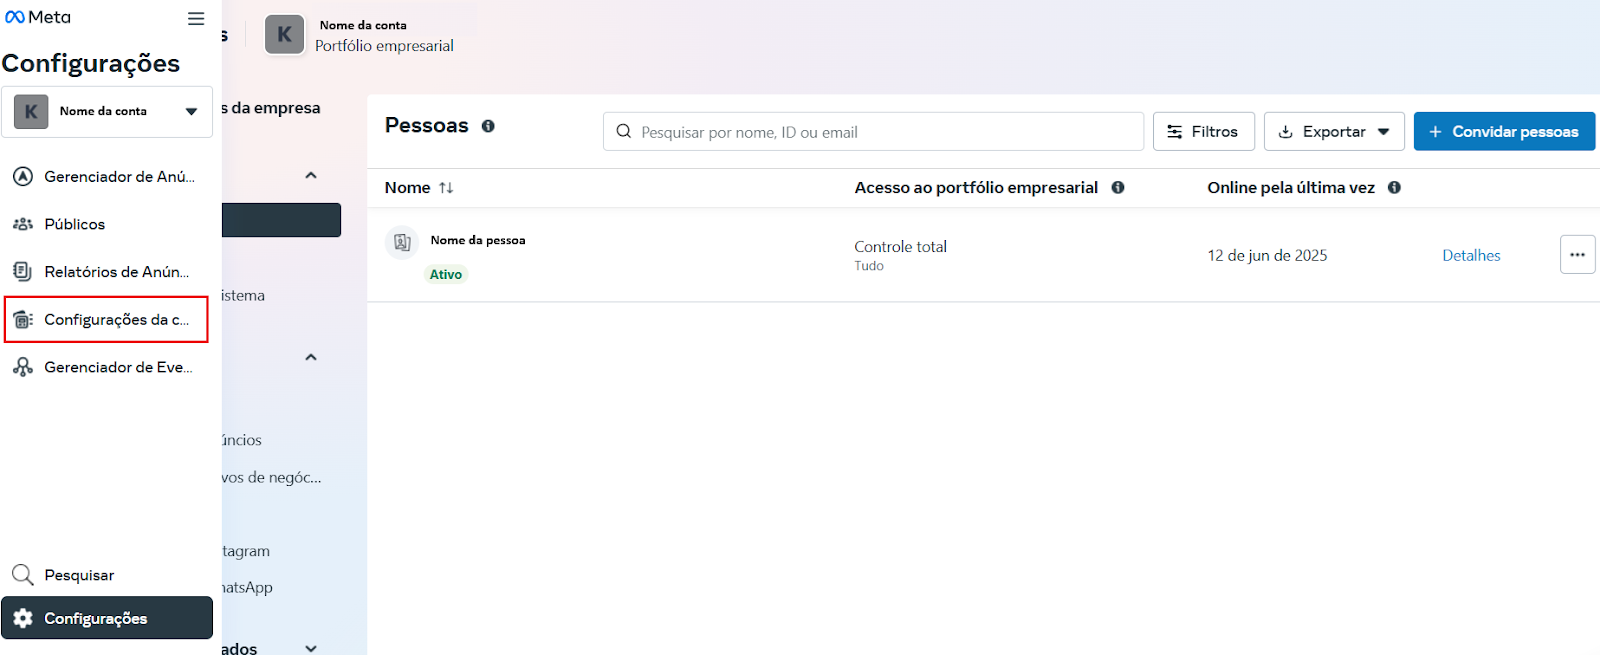Click the Configurações da conta icon
The height and width of the screenshot is (655, 1600).
23,320
